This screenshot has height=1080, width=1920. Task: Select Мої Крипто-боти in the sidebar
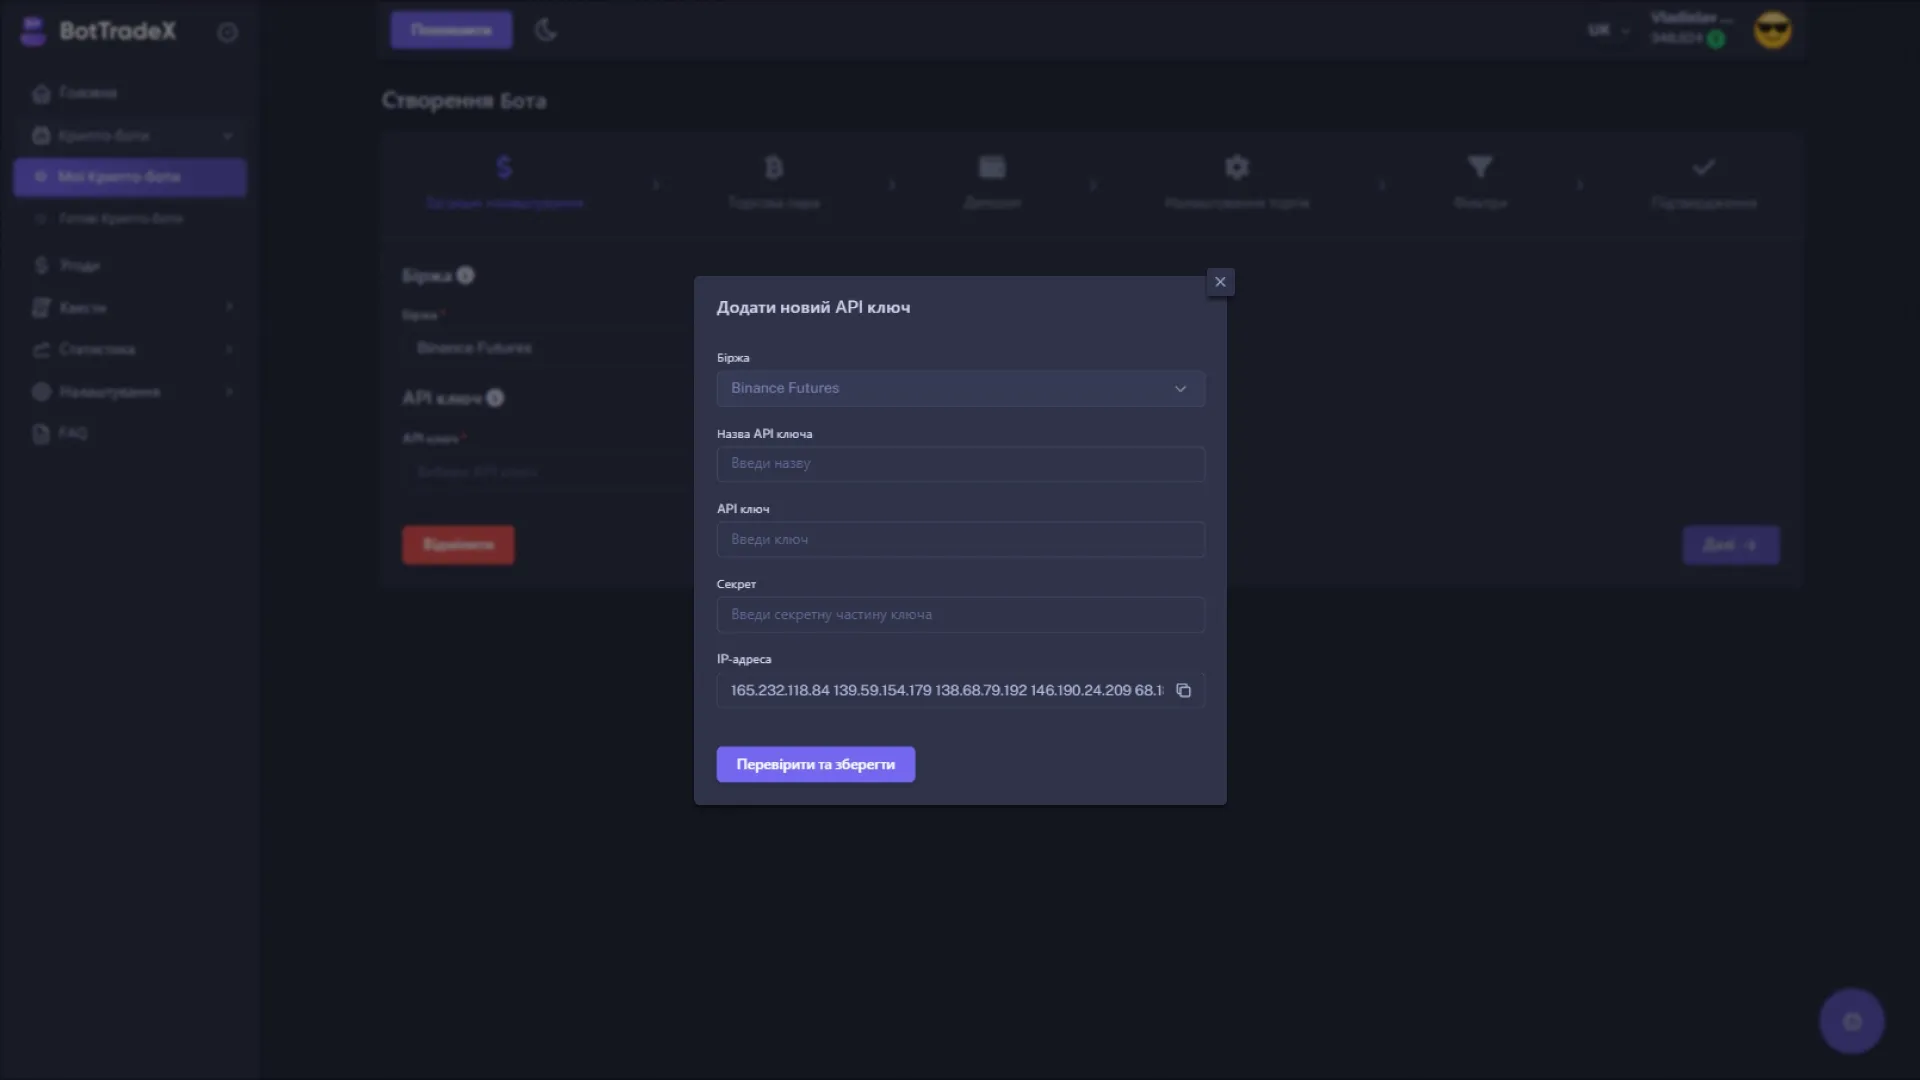coord(129,177)
